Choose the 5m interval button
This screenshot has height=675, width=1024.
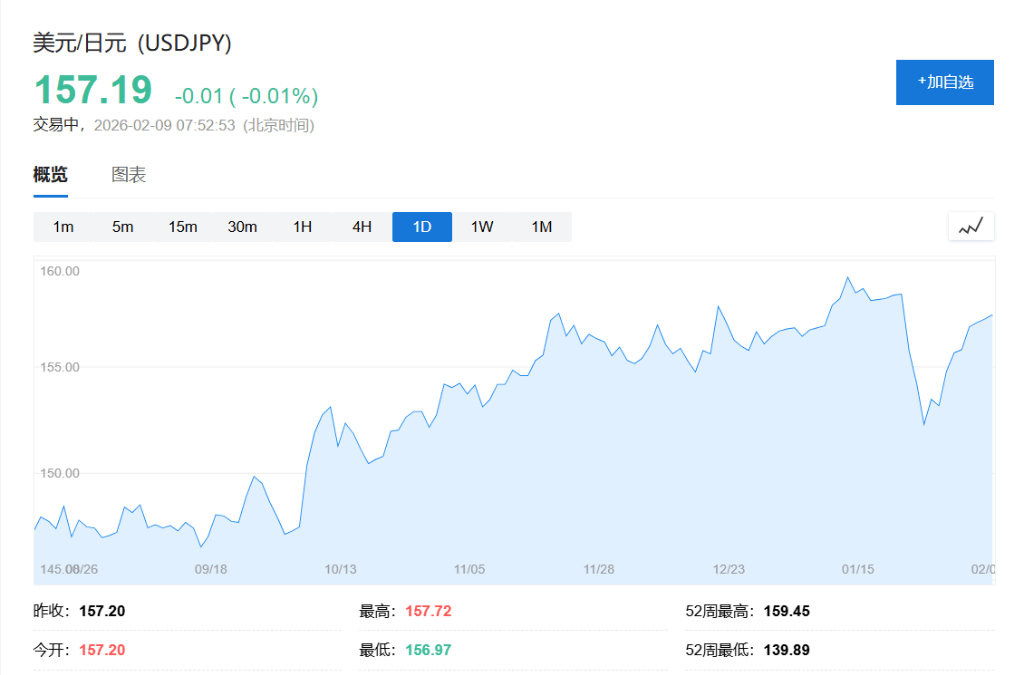coord(123,227)
